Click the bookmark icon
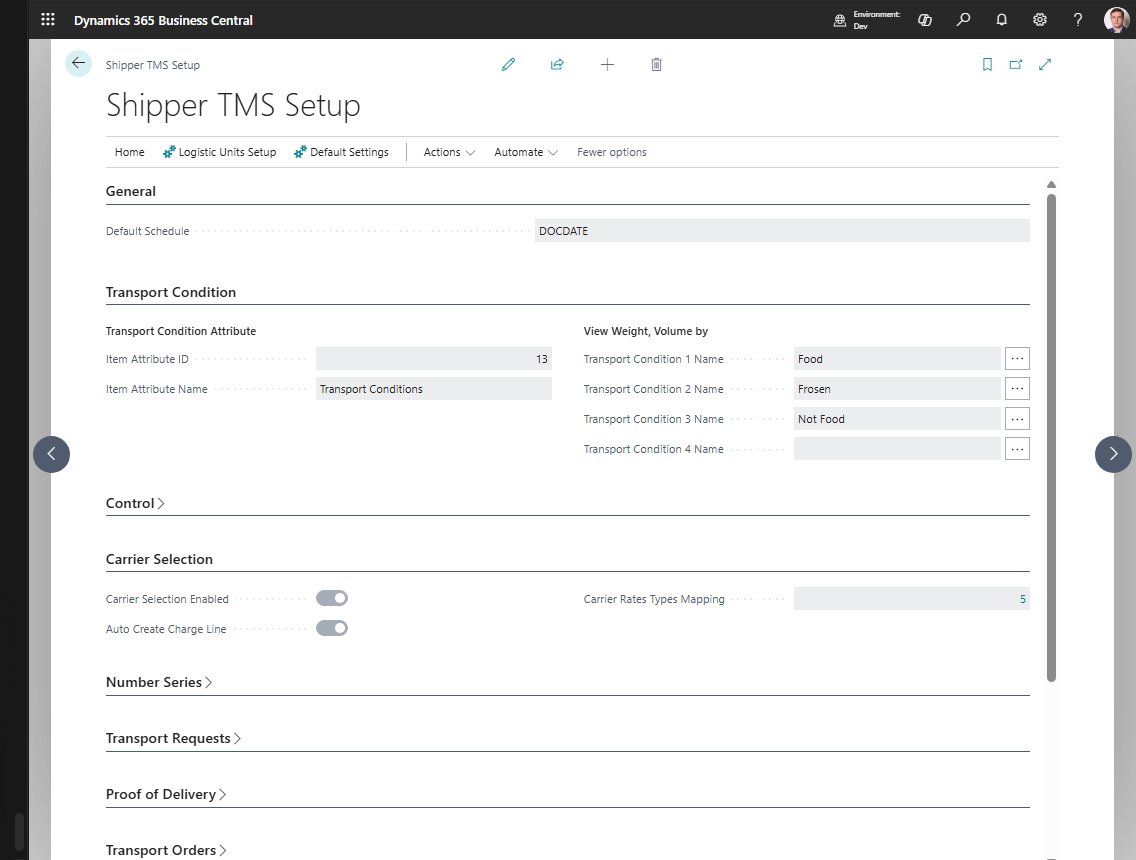Image resolution: width=1136 pixels, height=860 pixels. click(x=987, y=64)
